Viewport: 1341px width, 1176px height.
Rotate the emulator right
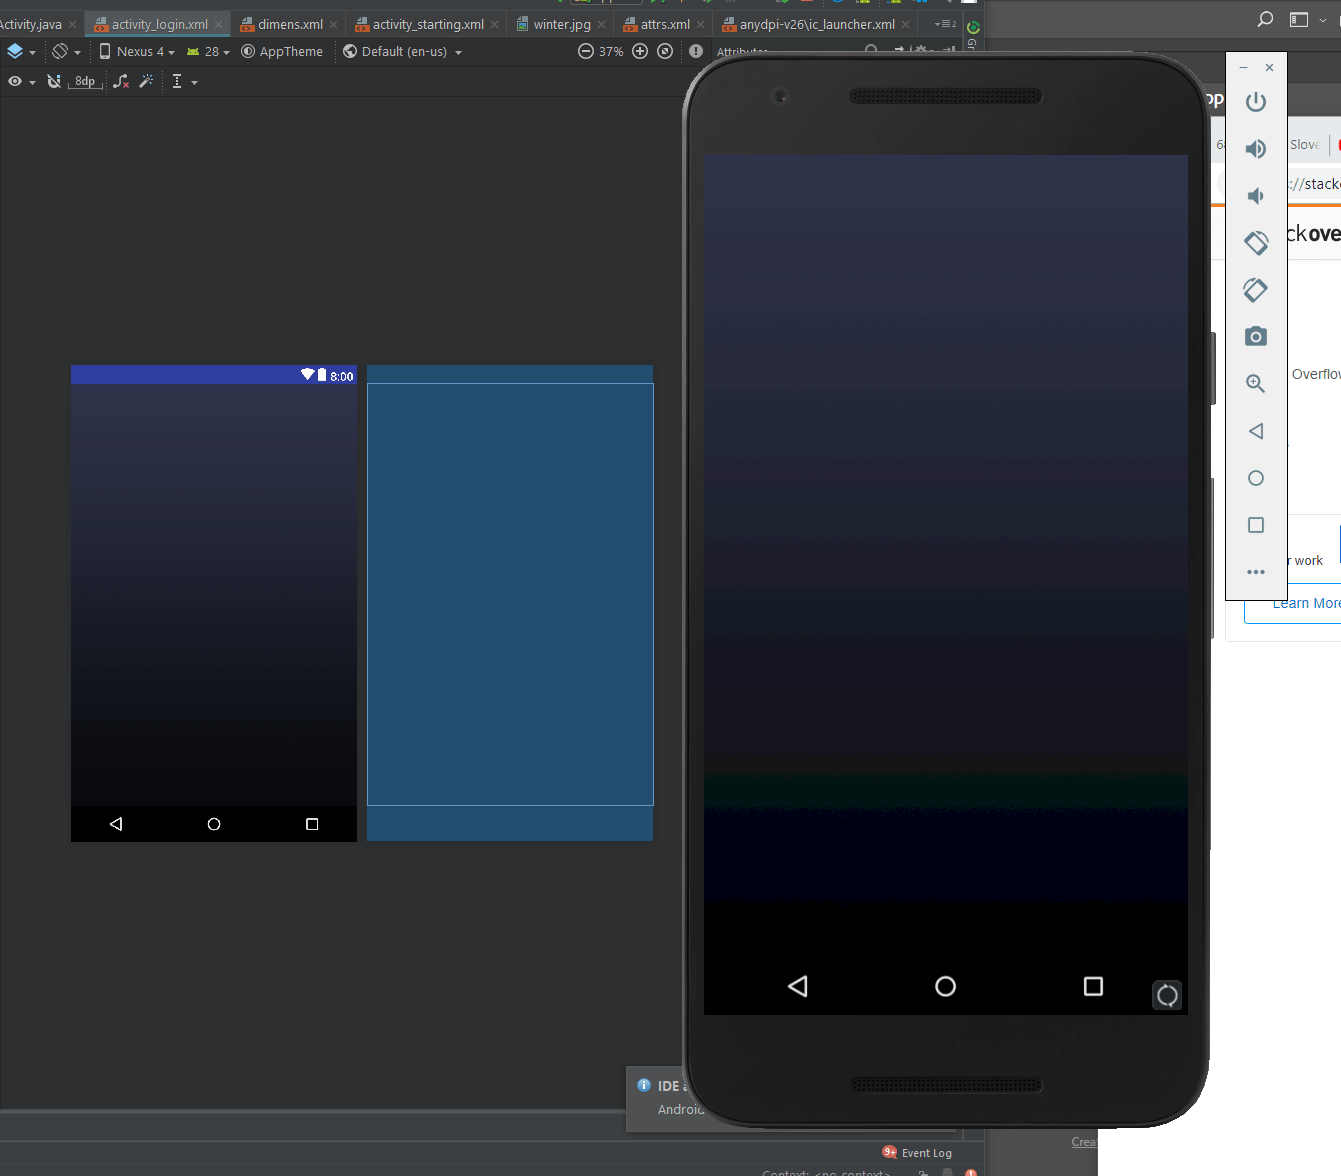click(1256, 290)
